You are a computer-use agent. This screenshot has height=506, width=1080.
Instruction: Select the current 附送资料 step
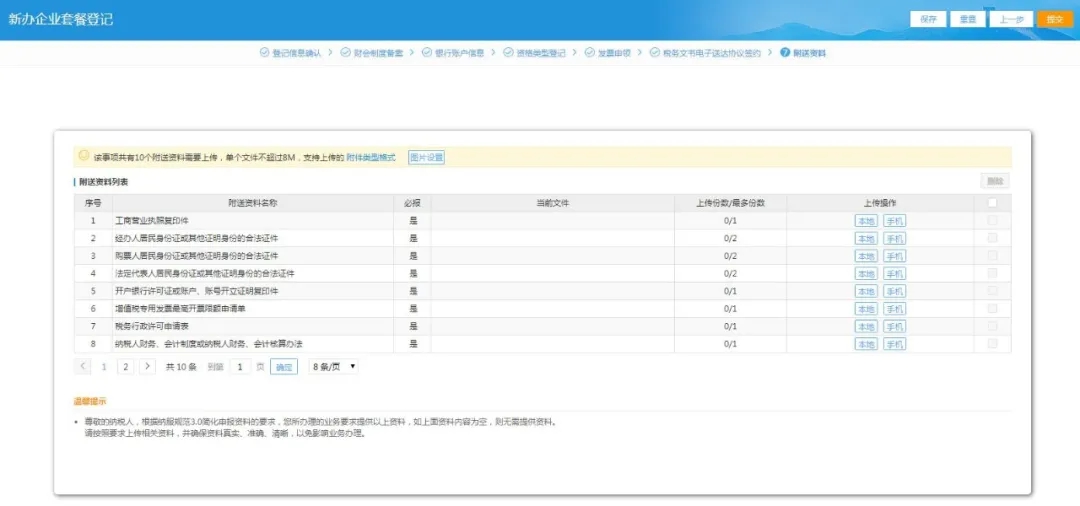[803, 53]
